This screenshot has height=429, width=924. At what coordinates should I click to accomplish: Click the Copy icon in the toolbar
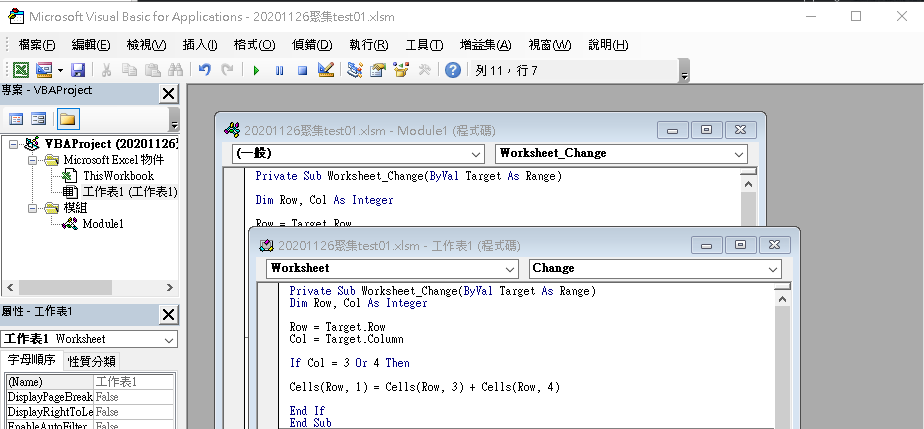129,70
